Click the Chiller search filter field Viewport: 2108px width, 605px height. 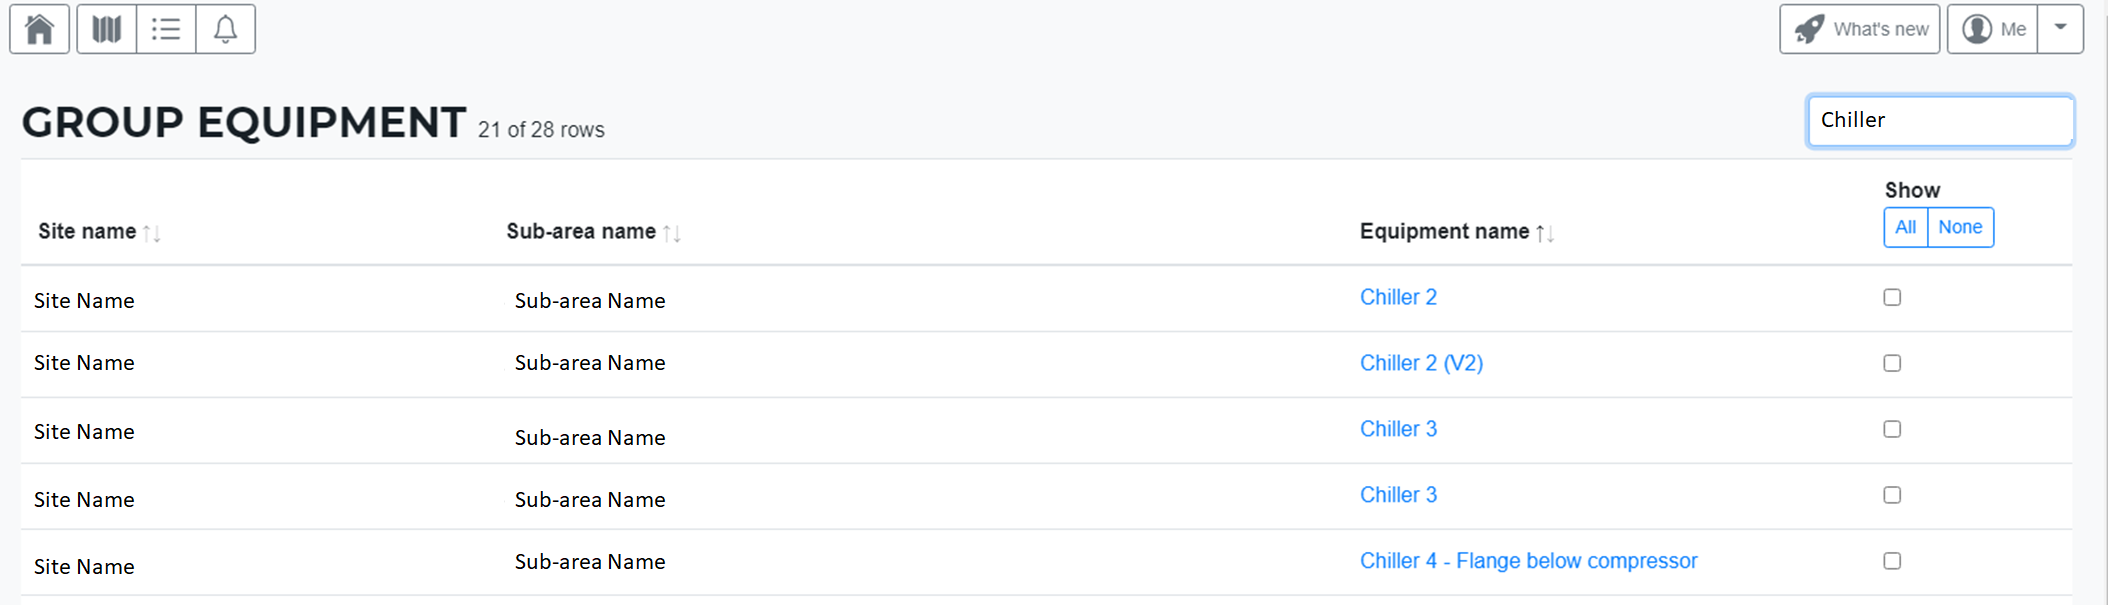pos(1940,121)
